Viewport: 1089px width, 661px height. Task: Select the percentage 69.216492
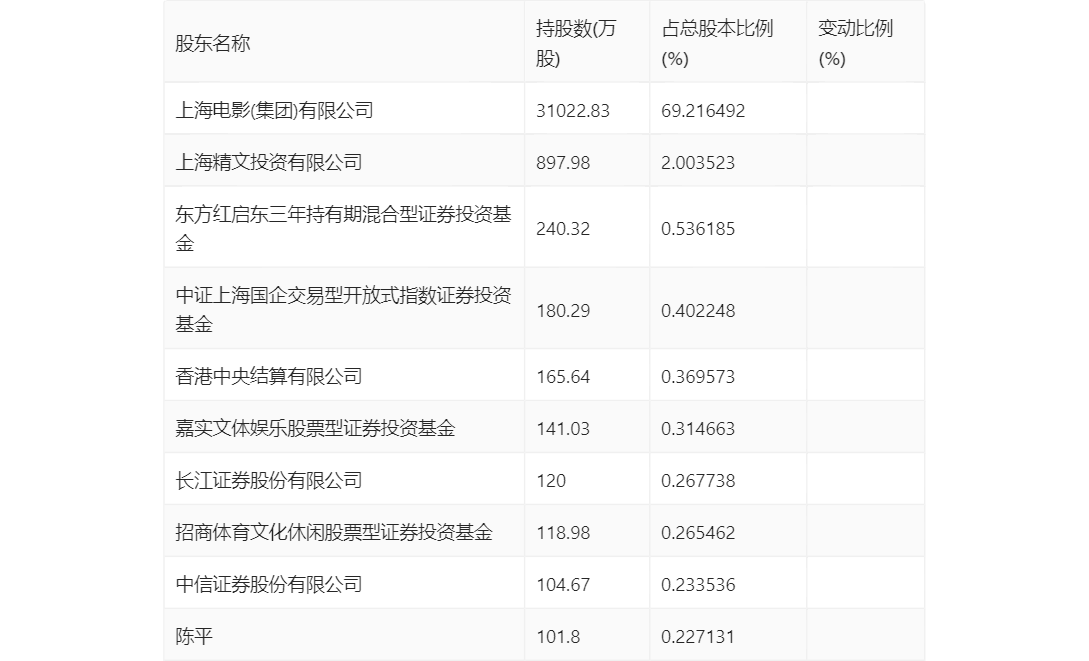click(x=703, y=110)
